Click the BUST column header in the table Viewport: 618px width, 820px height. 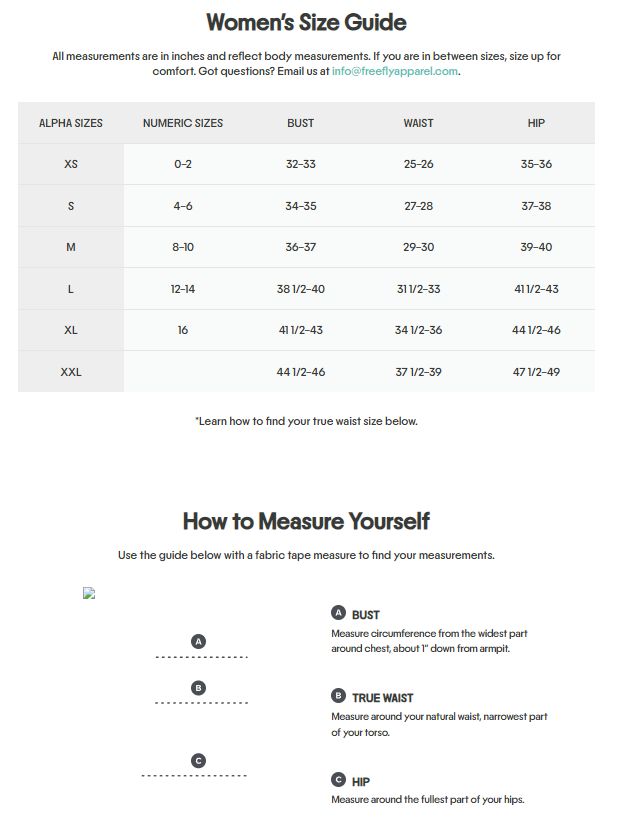[x=300, y=123]
